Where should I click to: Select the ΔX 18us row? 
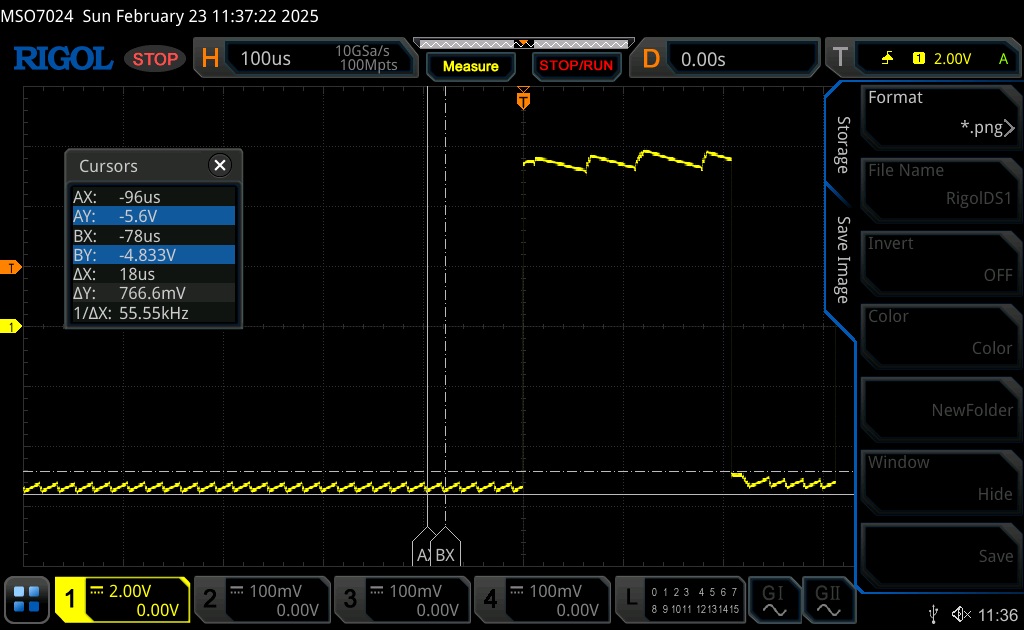click(x=153, y=274)
